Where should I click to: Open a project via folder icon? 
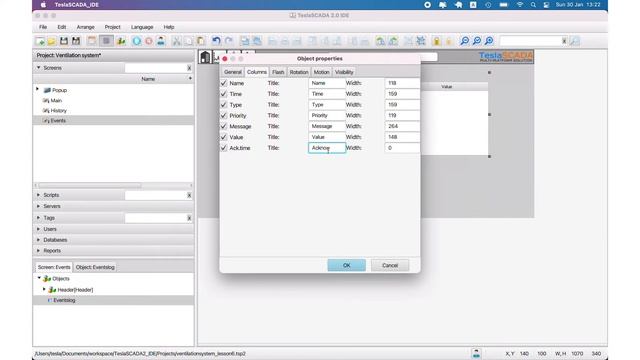coord(51,41)
